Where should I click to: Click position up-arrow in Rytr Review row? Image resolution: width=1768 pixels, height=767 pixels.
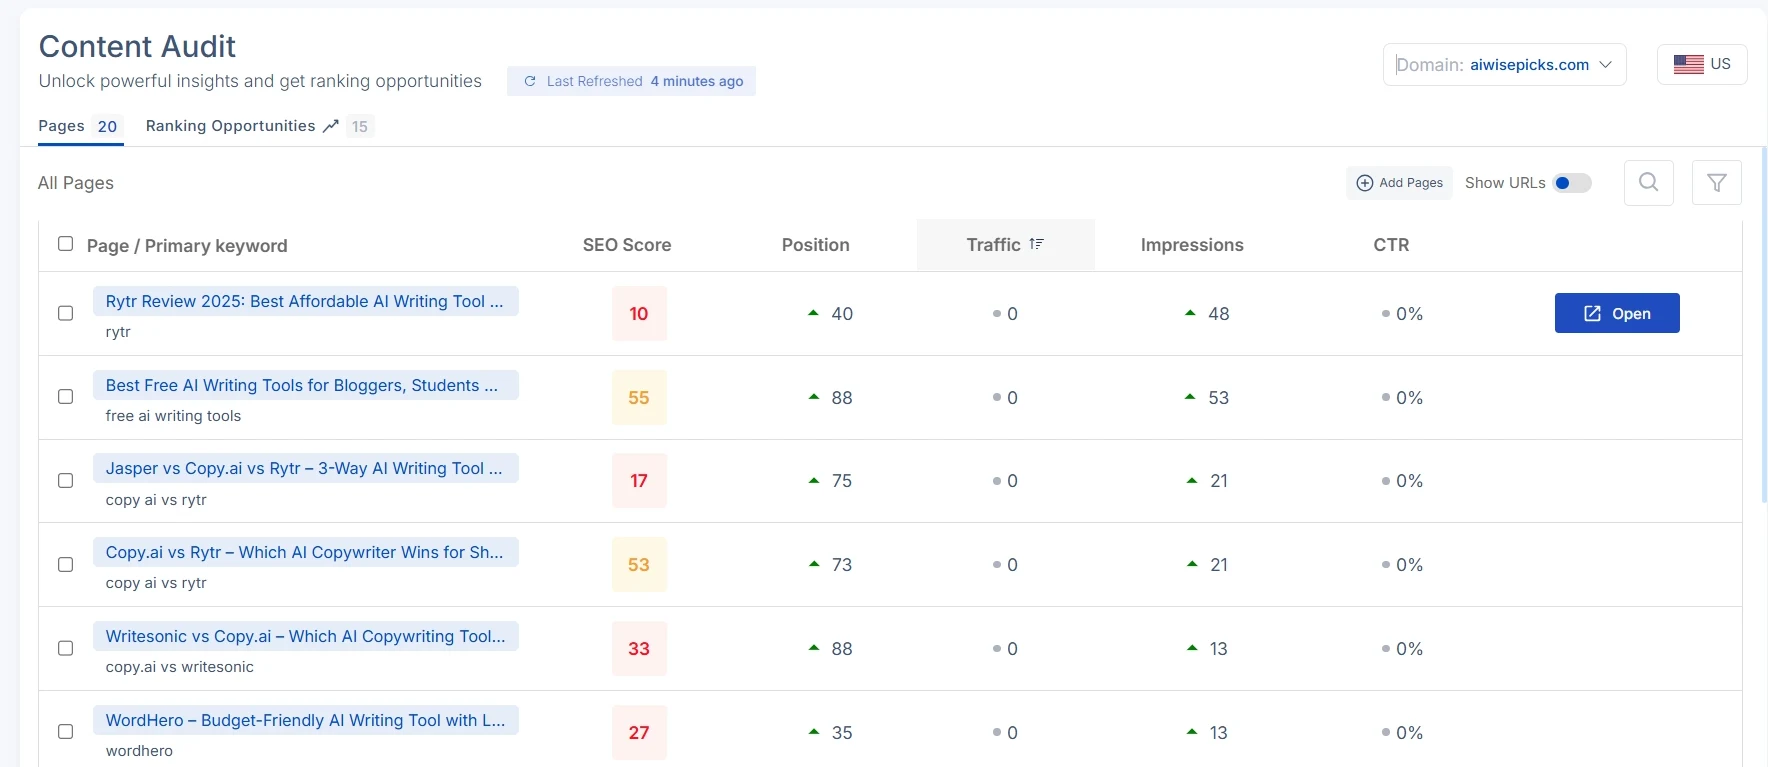(x=814, y=313)
